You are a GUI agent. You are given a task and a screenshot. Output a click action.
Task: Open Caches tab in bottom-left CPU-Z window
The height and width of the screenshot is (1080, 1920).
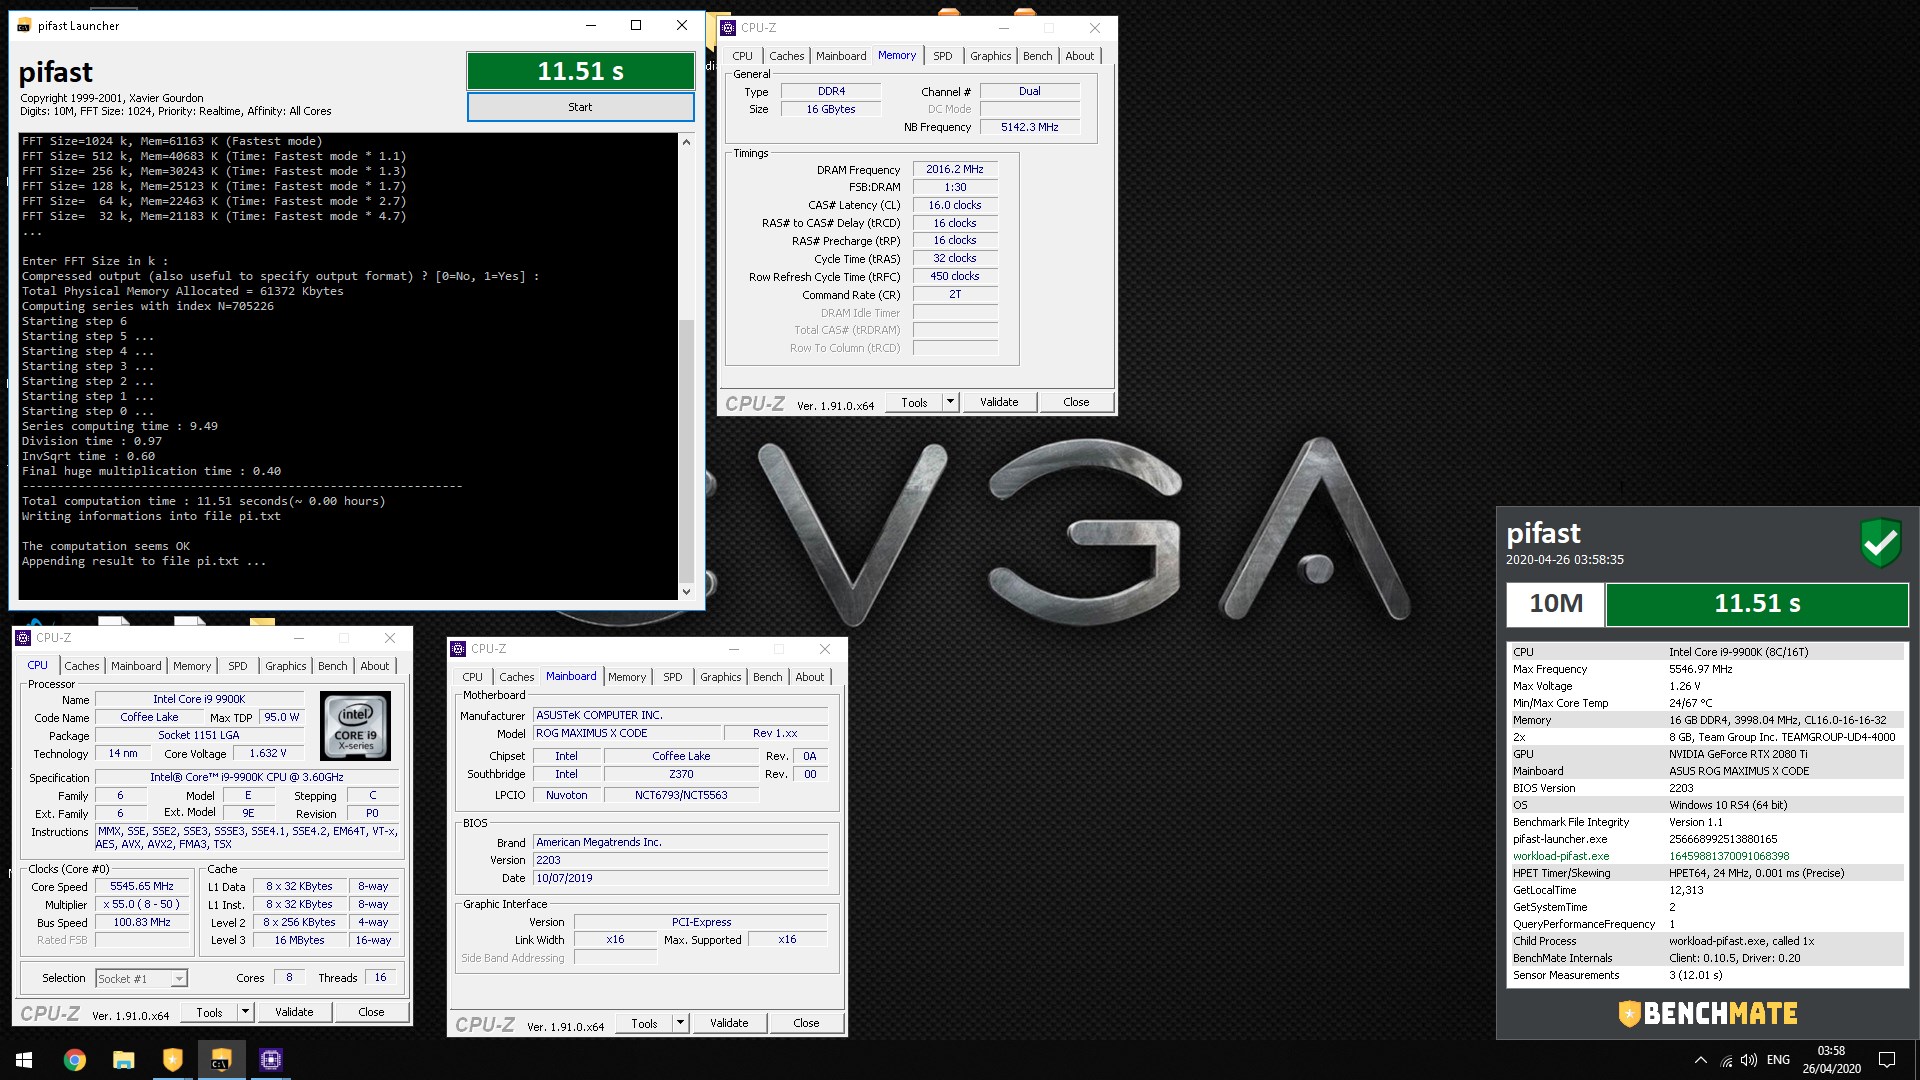point(82,666)
